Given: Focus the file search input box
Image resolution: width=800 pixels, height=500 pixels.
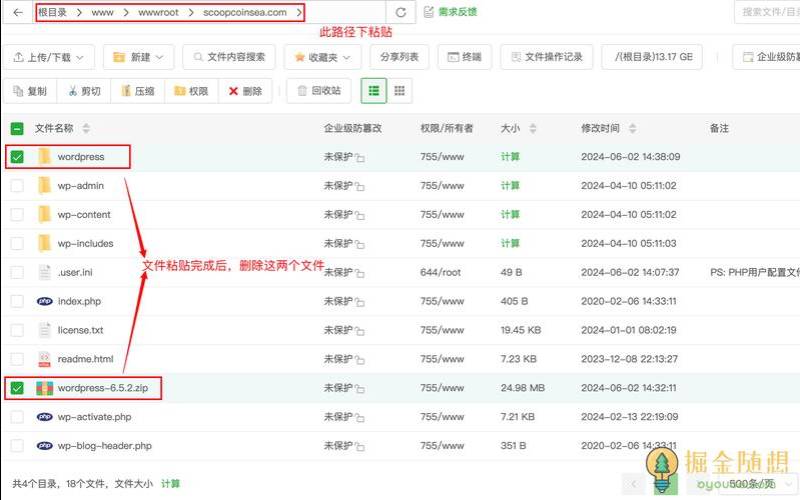Looking at the screenshot, I should [x=767, y=12].
